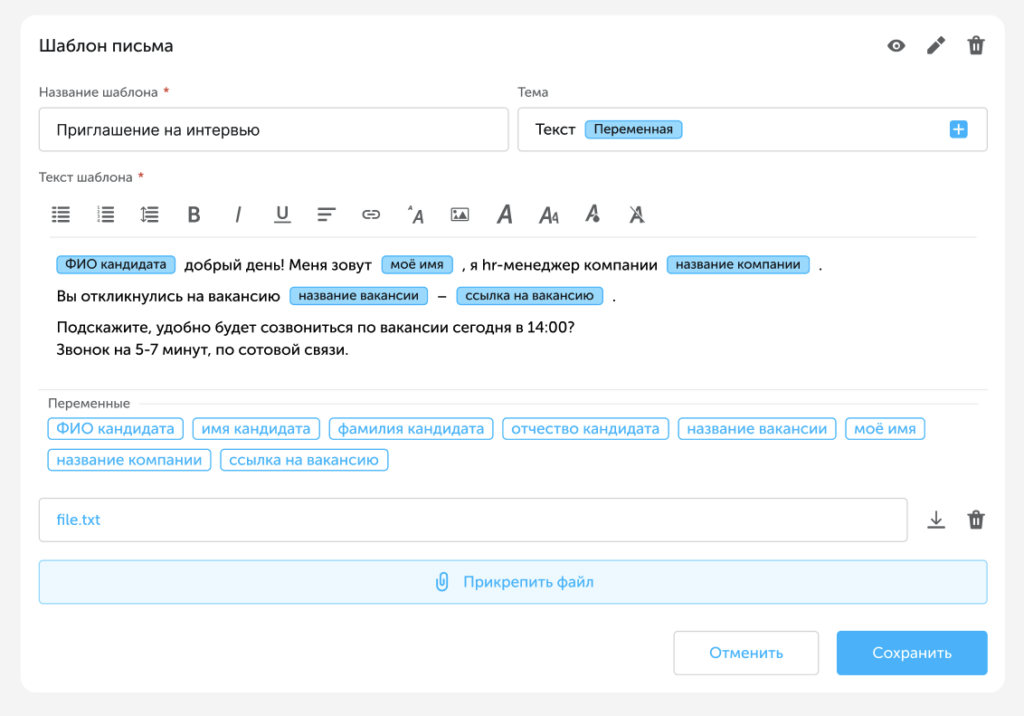Open text alignment options
This screenshot has height=716, width=1024.
tap(326, 214)
